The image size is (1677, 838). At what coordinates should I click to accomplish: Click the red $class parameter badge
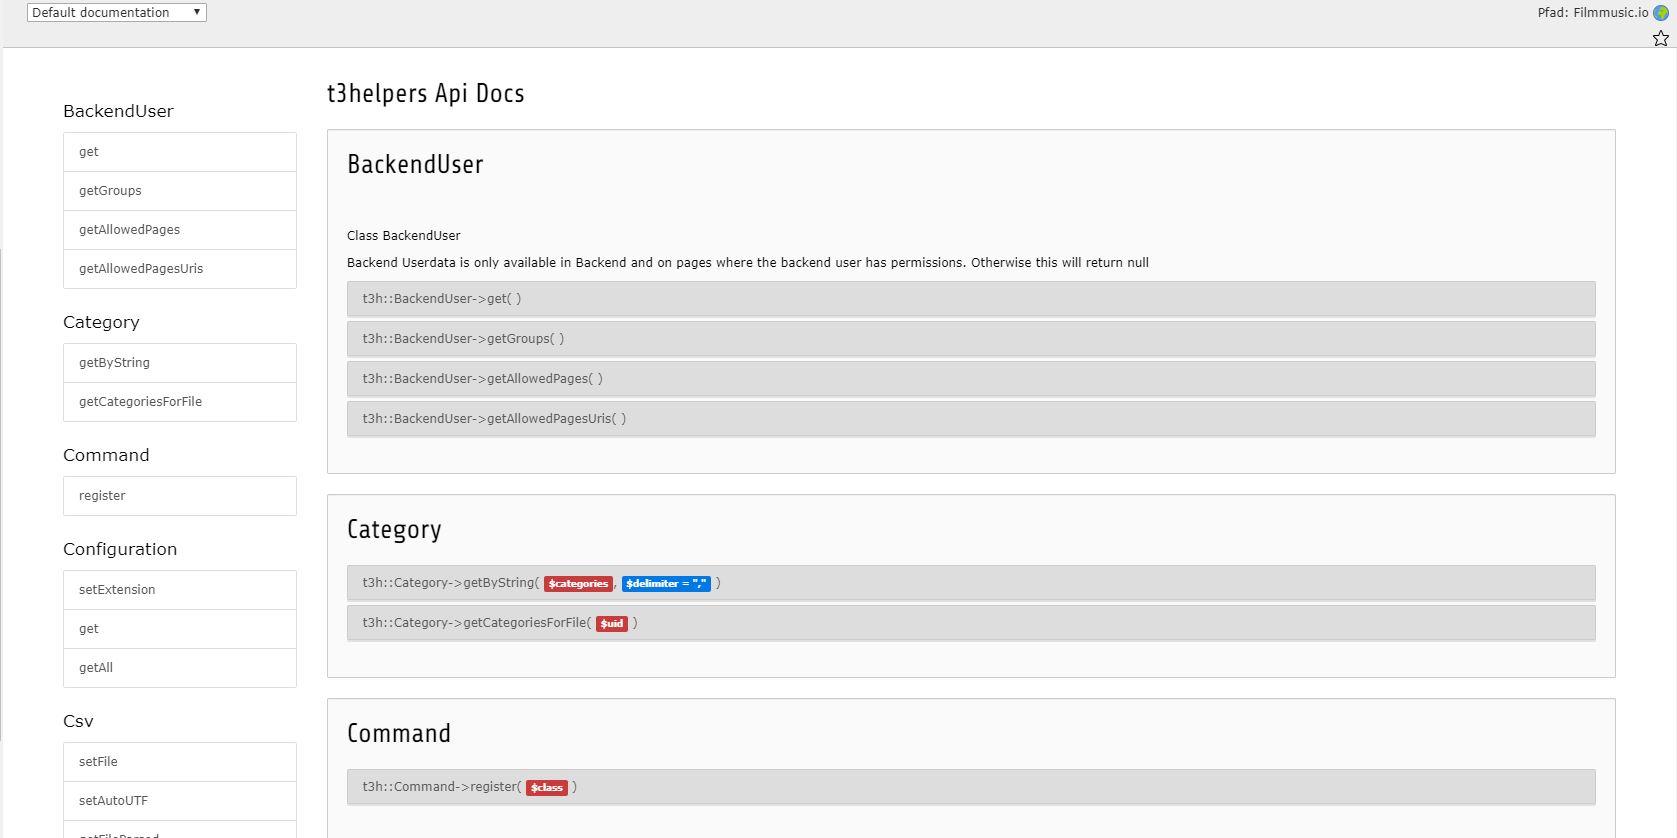click(x=547, y=787)
